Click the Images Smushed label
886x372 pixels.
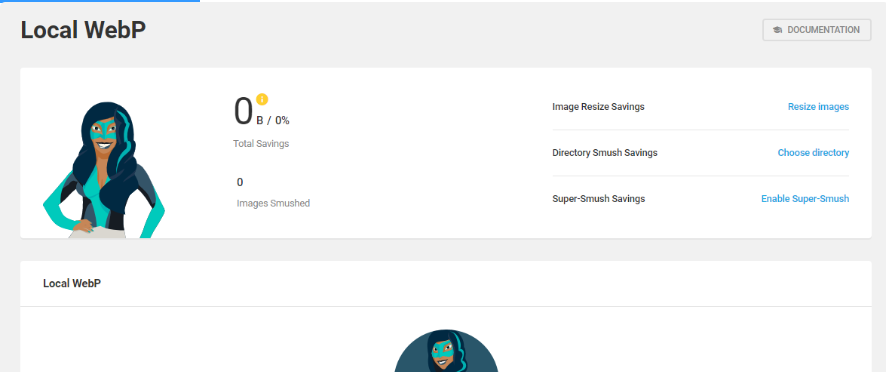coord(273,203)
